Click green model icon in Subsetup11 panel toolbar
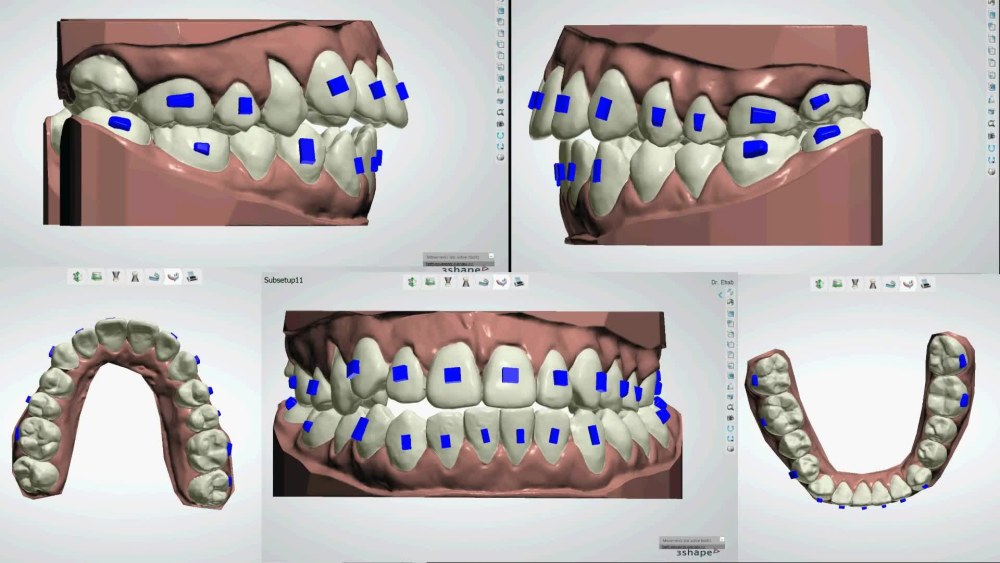The width and height of the screenshot is (1000, 563). point(430,282)
